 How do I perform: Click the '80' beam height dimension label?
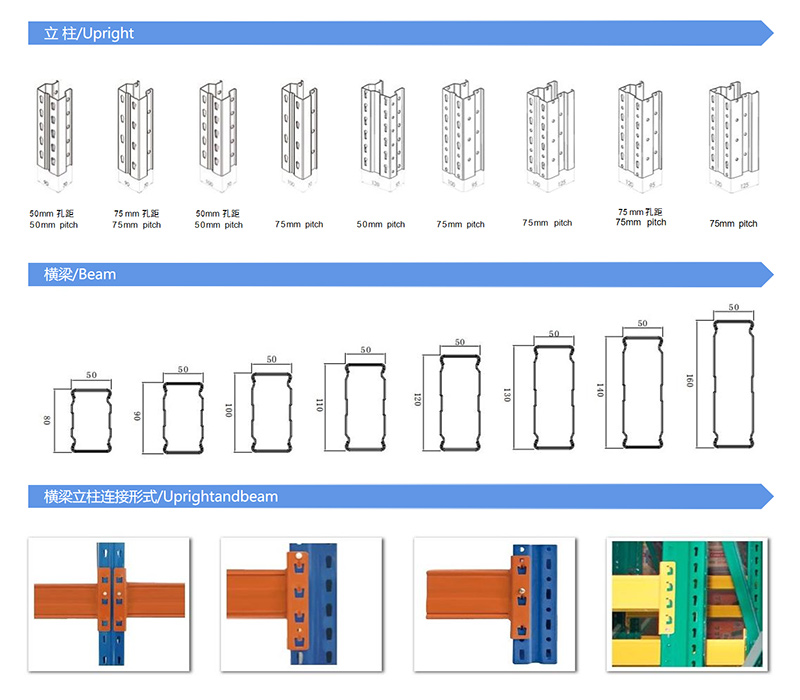tap(47, 420)
